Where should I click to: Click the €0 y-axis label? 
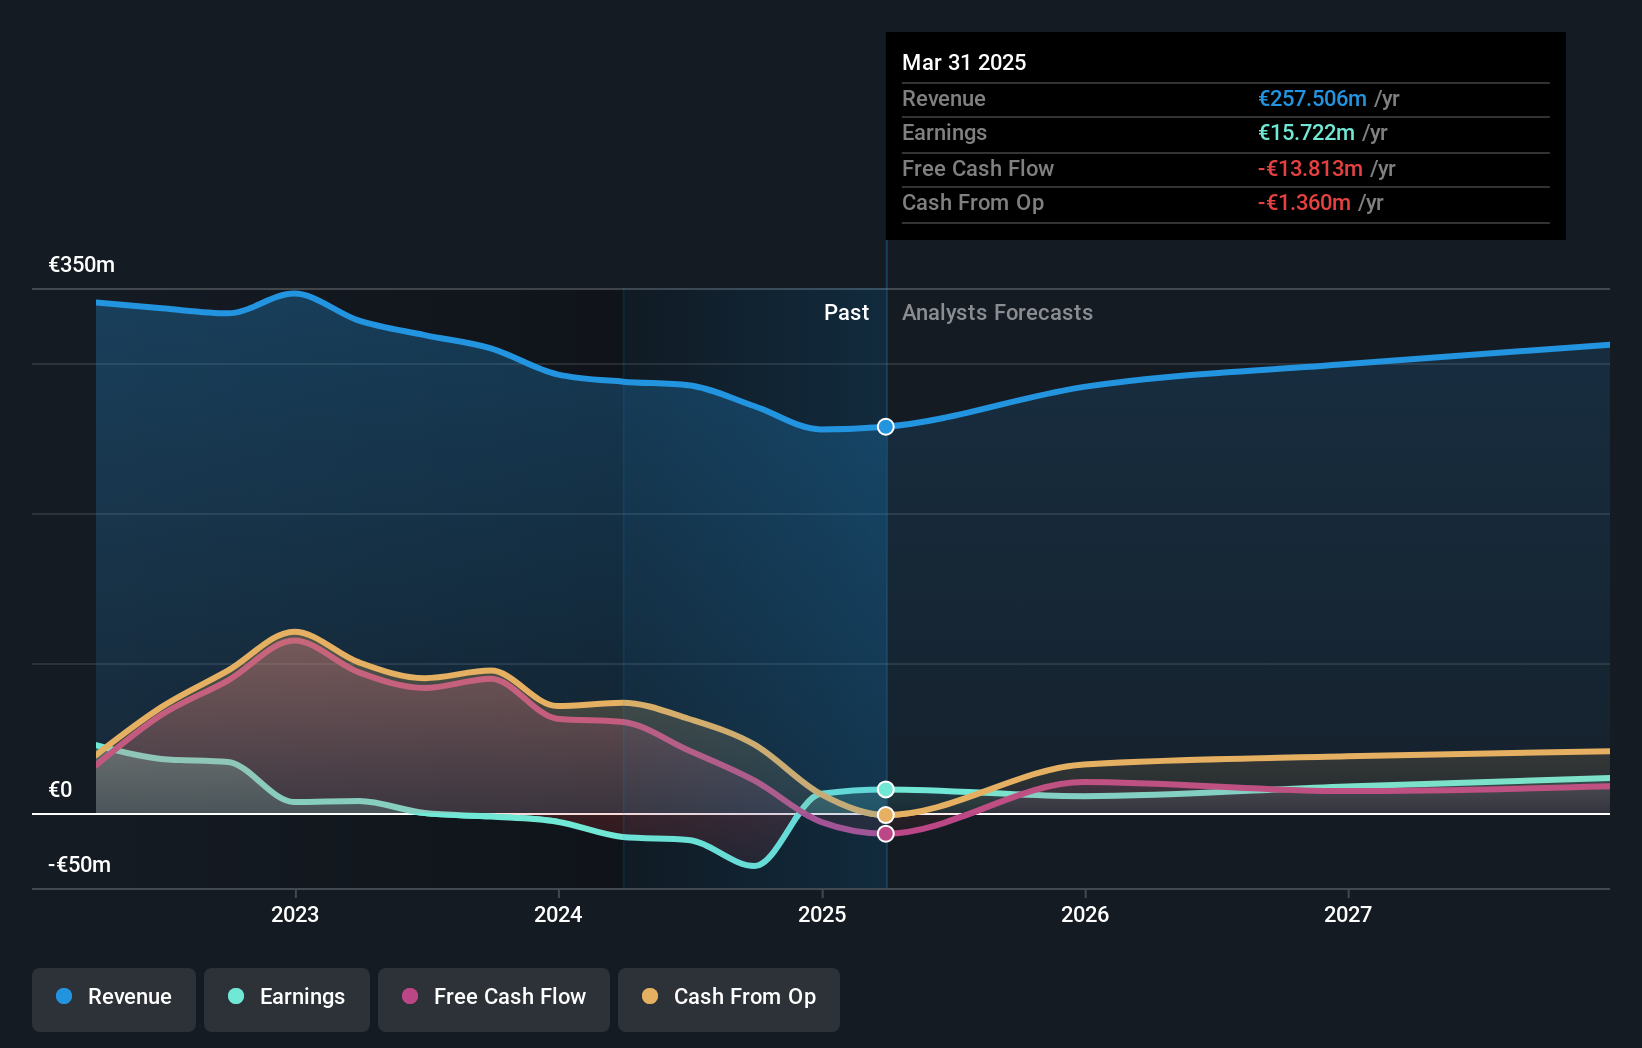(60, 790)
